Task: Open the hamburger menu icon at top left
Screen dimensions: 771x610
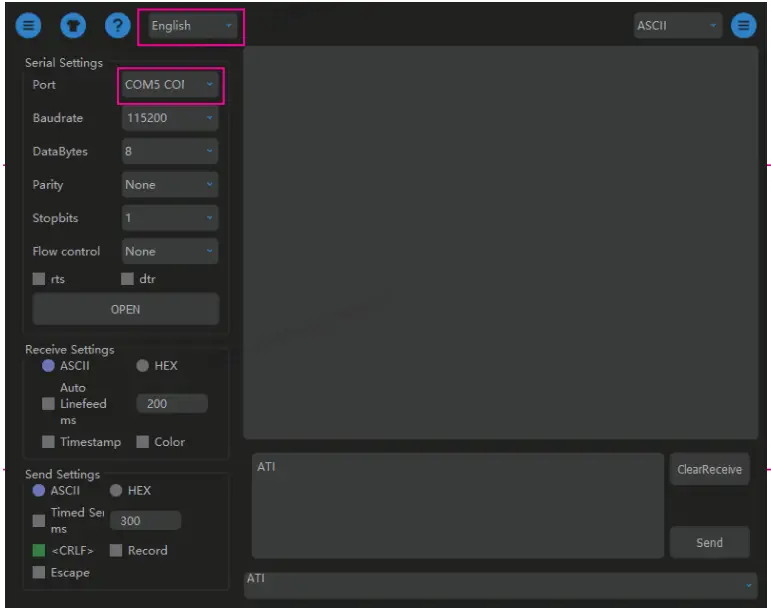Action: pos(28,25)
